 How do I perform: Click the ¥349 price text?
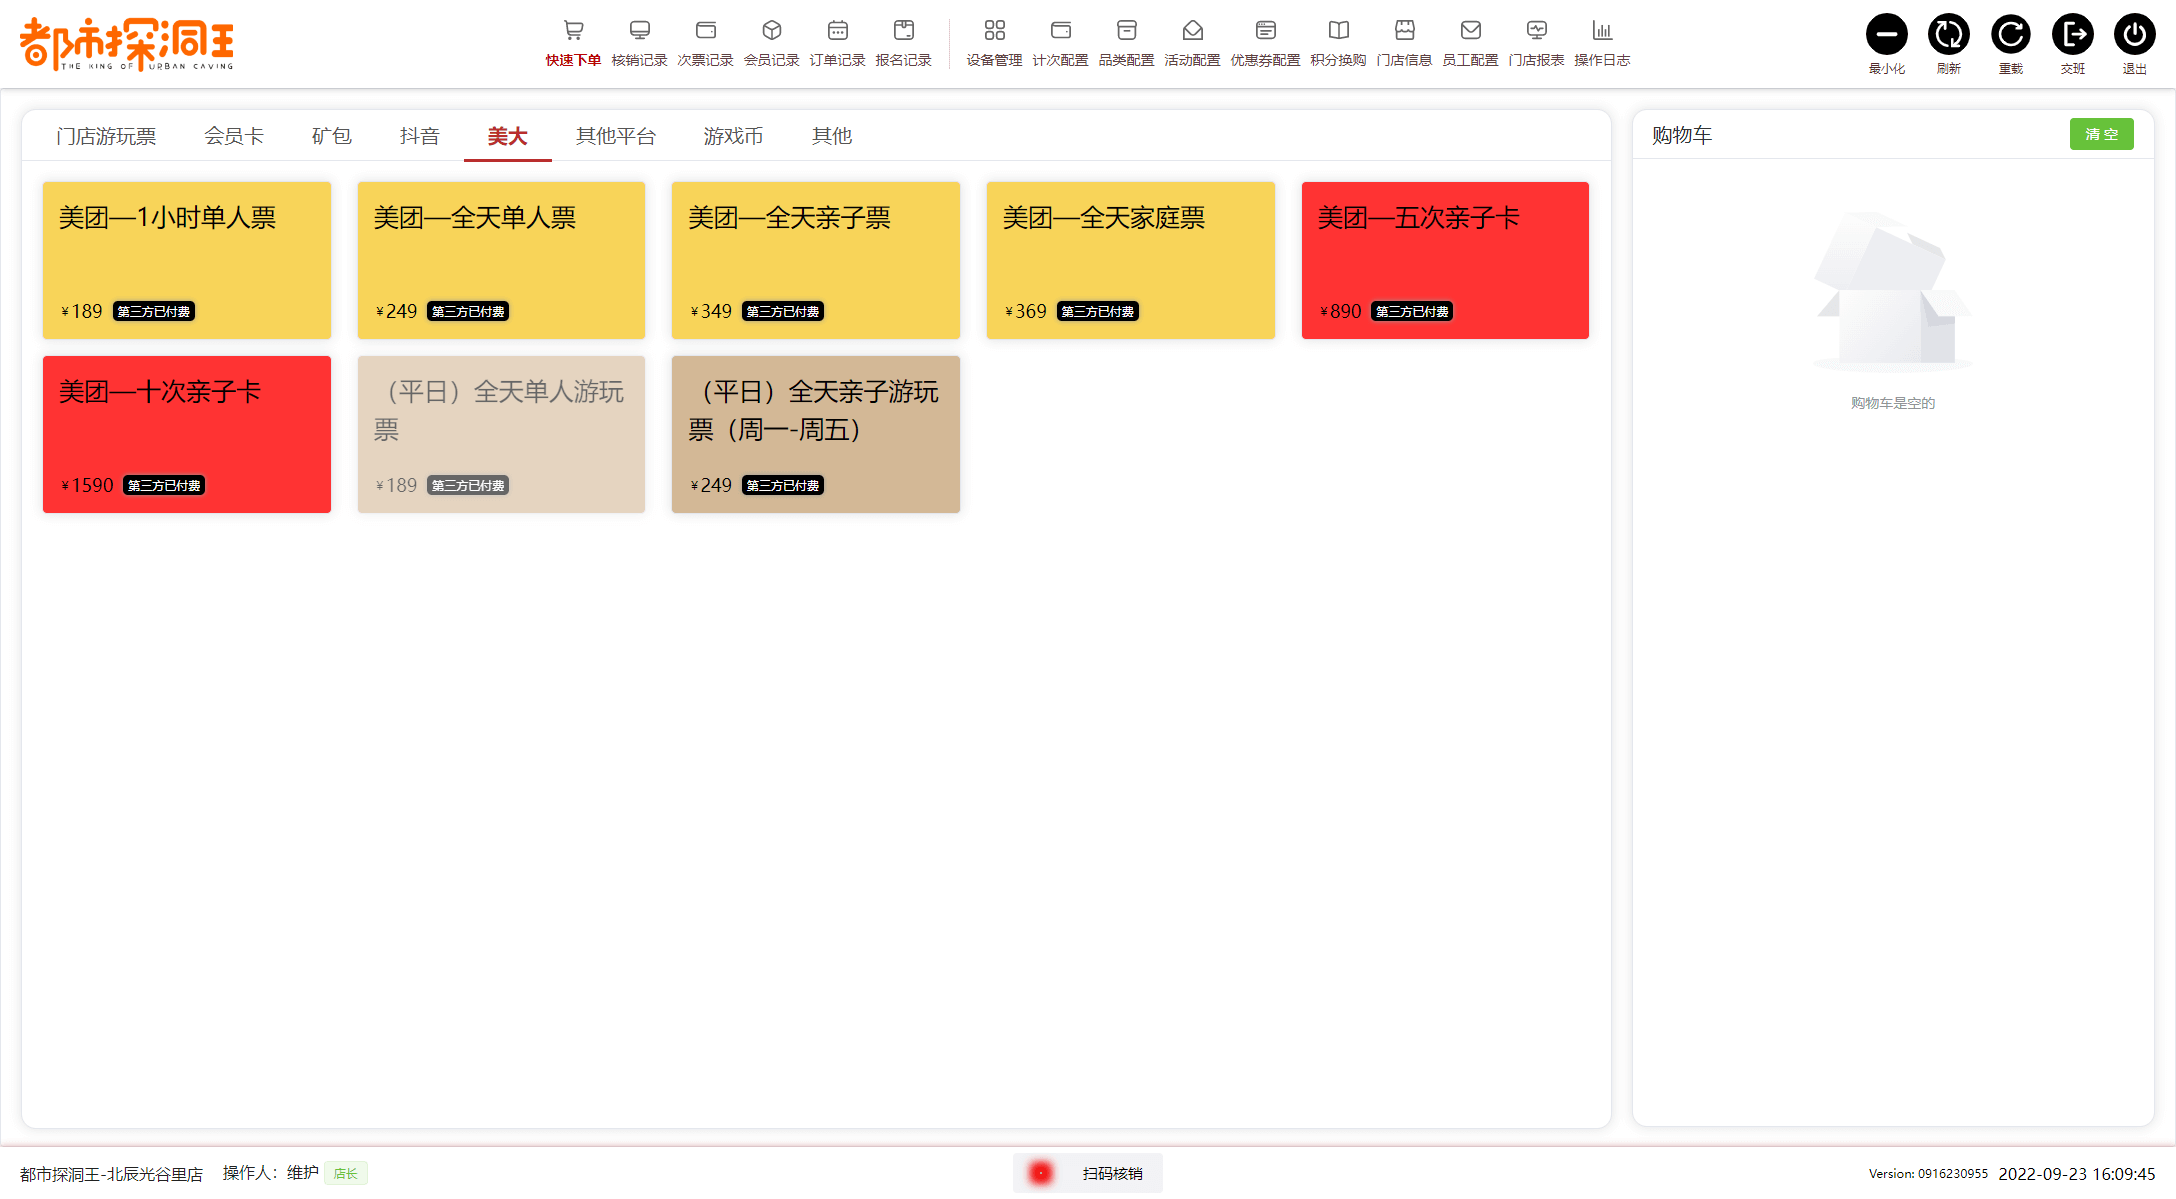[711, 312]
